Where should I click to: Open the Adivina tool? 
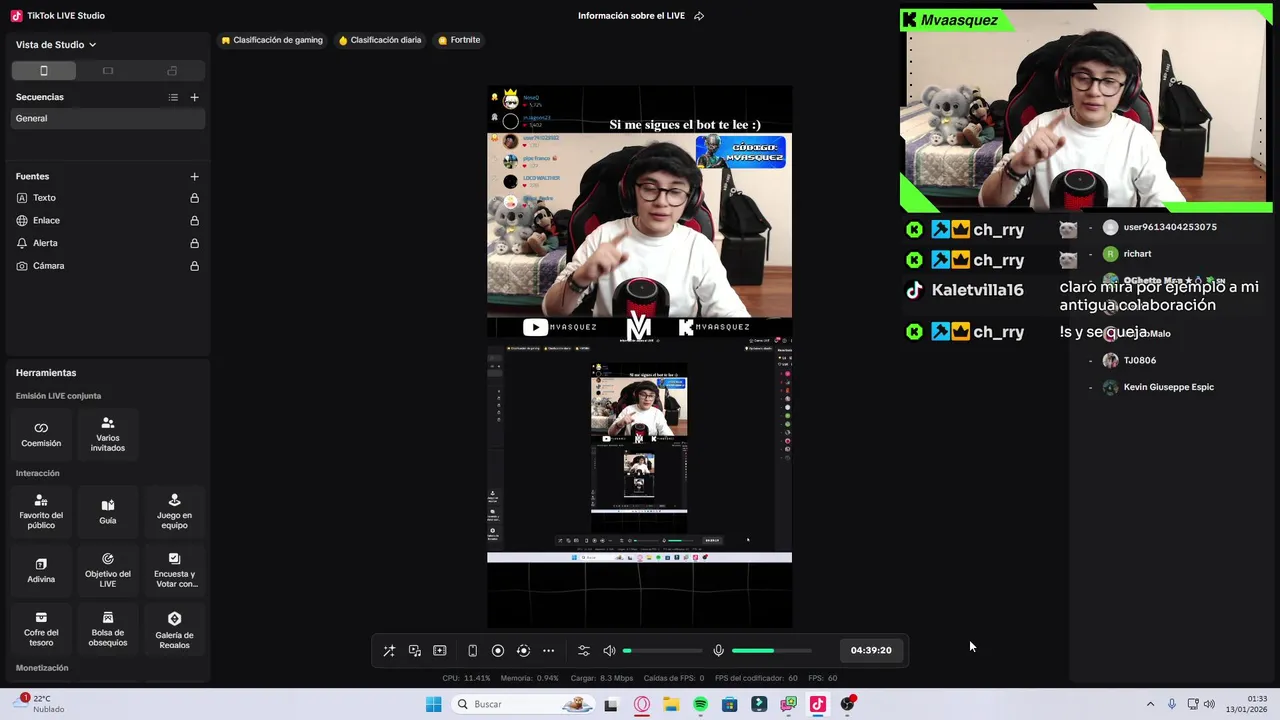(41, 570)
